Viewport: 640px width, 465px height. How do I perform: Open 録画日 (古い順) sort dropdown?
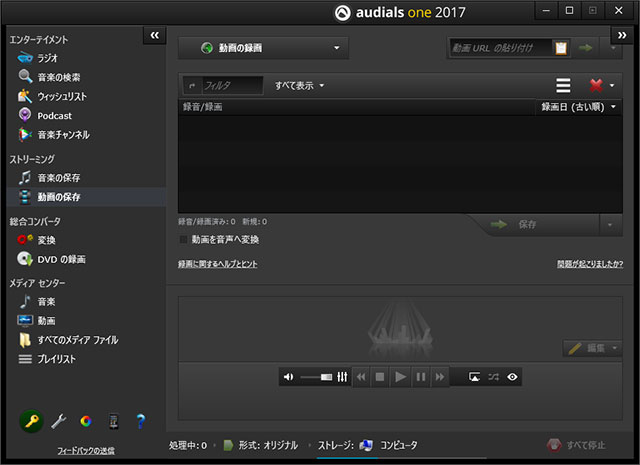pos(578,107)
